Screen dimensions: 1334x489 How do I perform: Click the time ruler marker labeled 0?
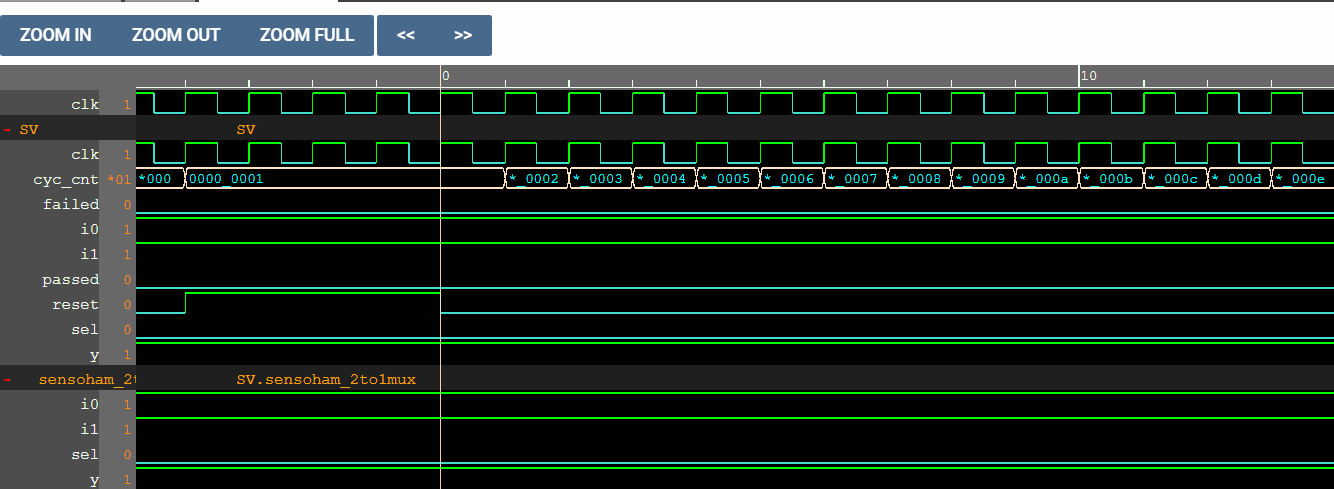pyautogui.click(x=446, y=76)
